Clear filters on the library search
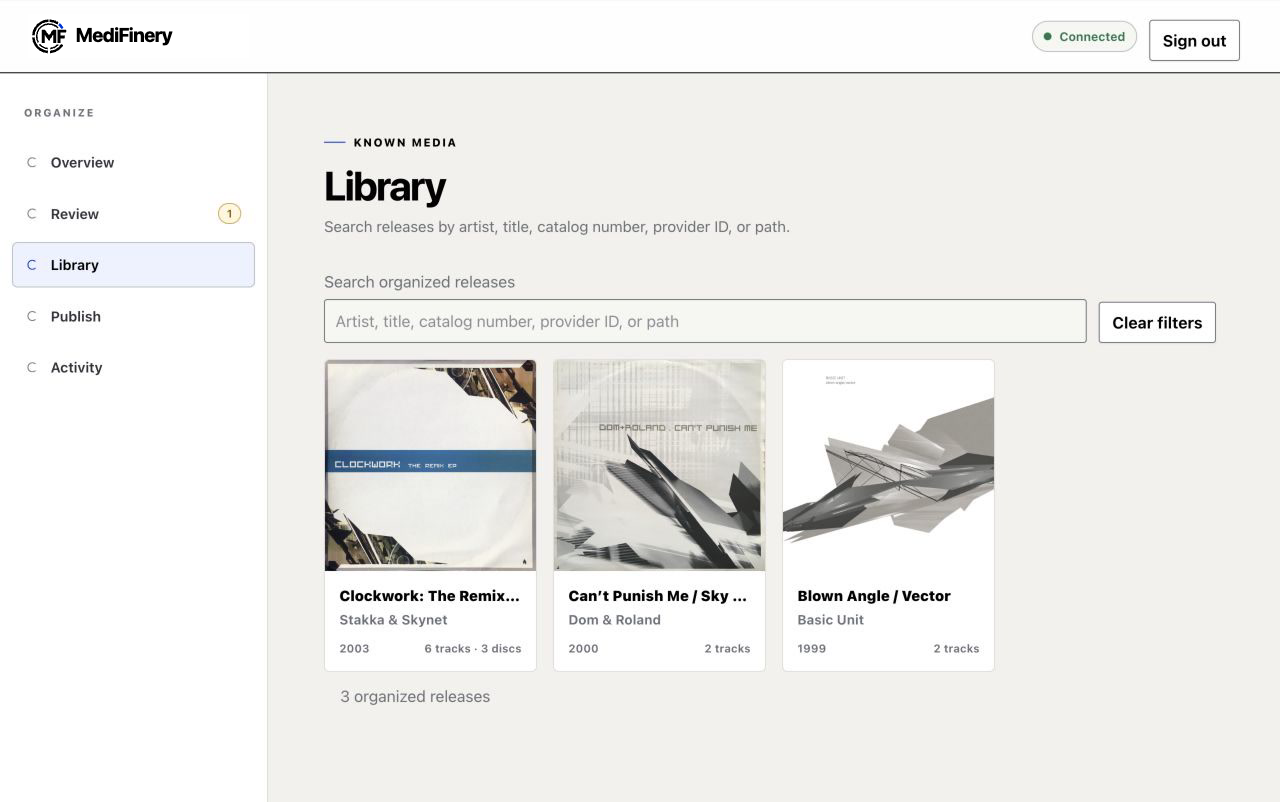 (x=1157, y=322)
